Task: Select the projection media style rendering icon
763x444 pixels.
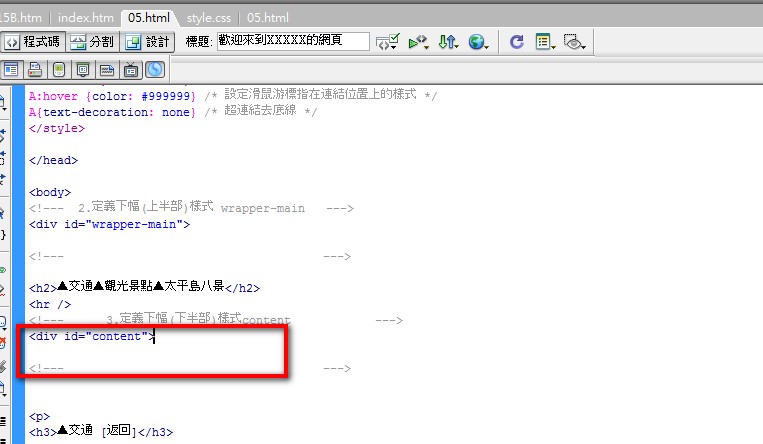Action: (x=83, y=69)
